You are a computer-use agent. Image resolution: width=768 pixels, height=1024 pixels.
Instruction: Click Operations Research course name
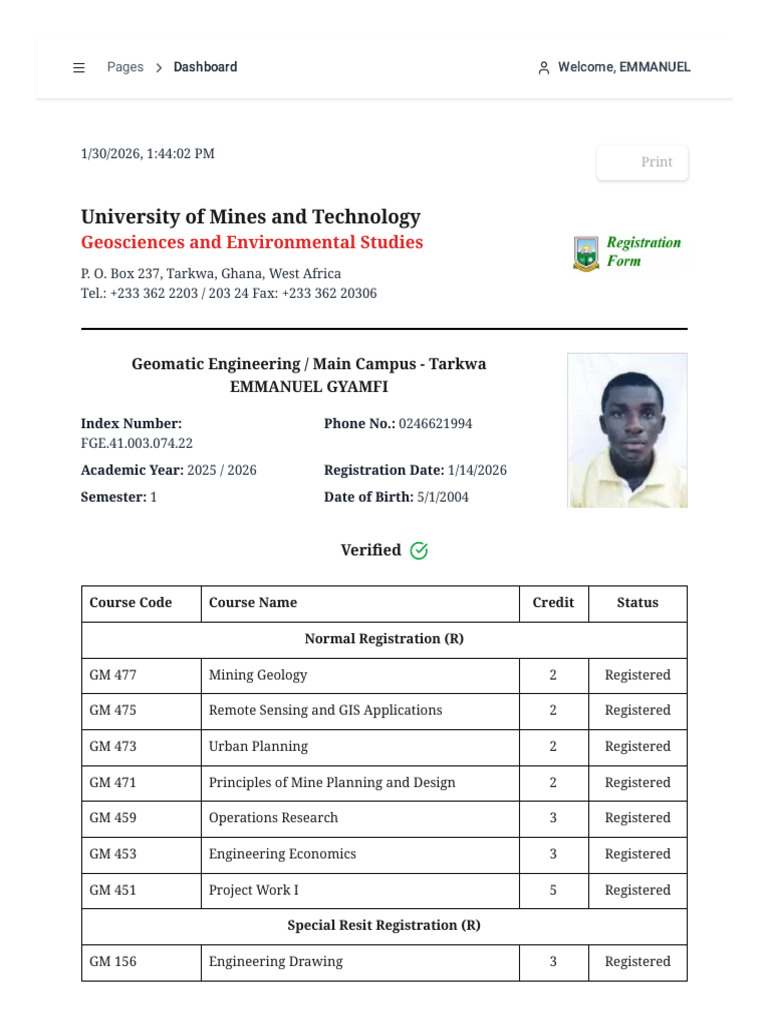coord(273,818)
